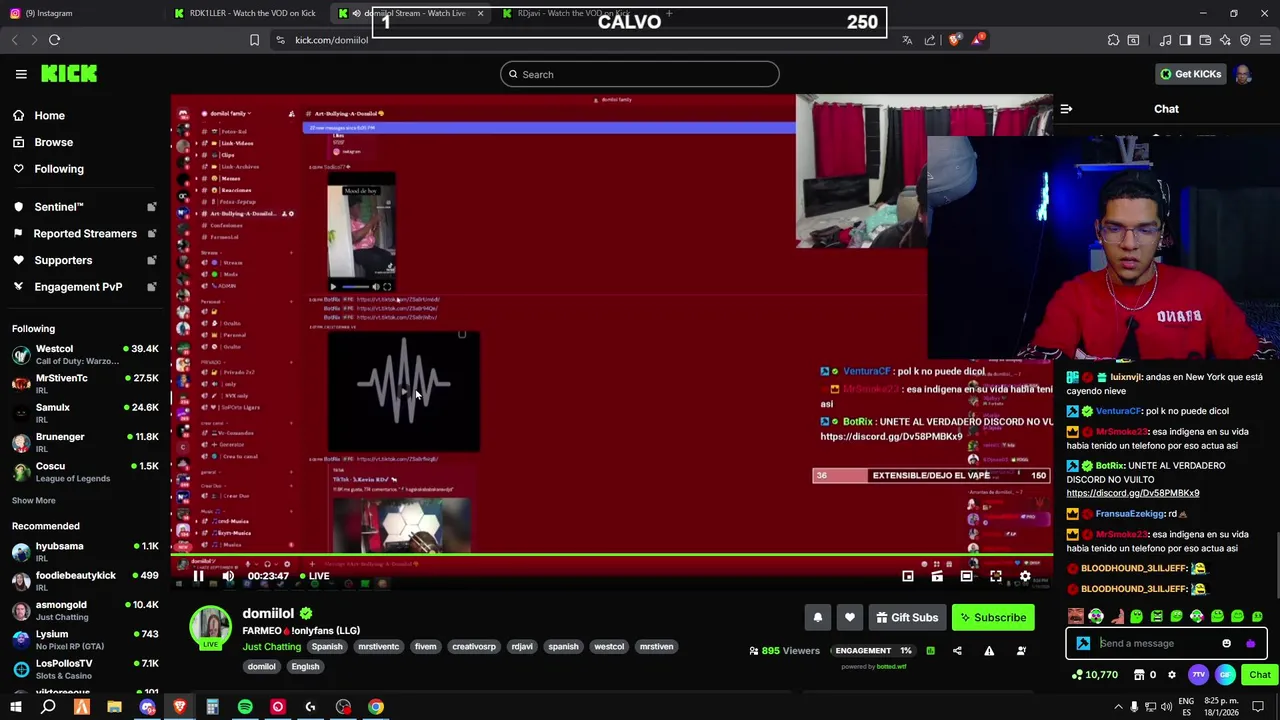Click purple gift icon in chat input
Image resolution: width=1280 pixels, height=720 pixels.
pyautogui.click(x=1250, y=644)
